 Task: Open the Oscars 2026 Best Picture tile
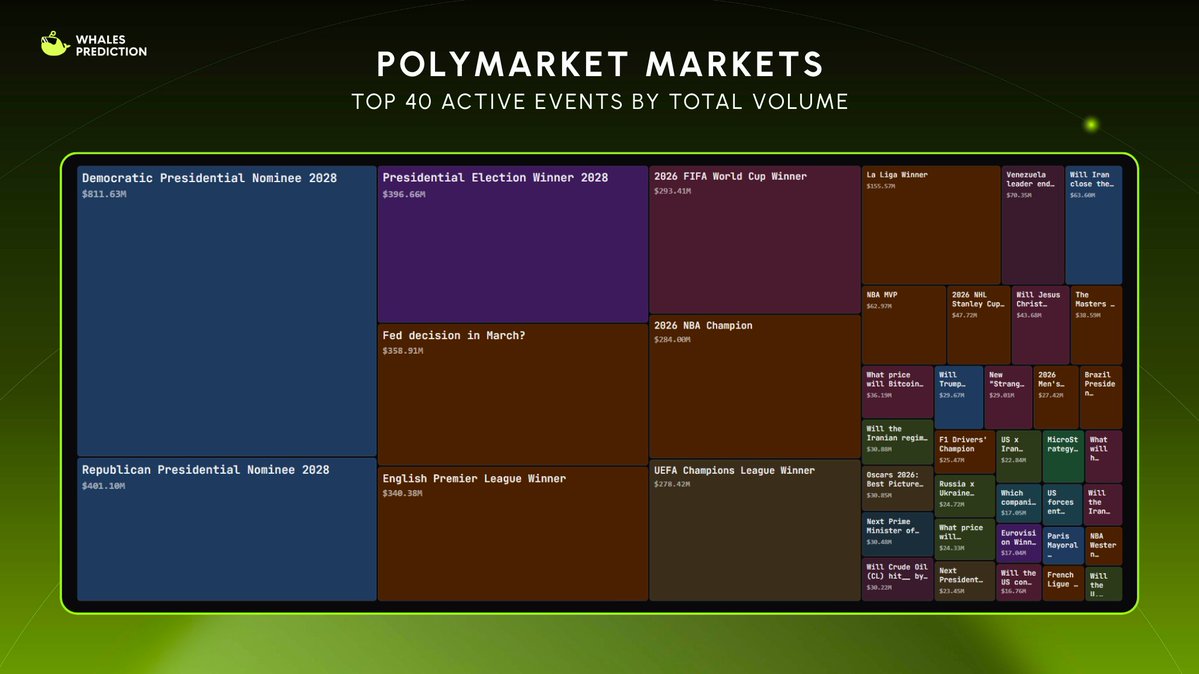point(898,488)
